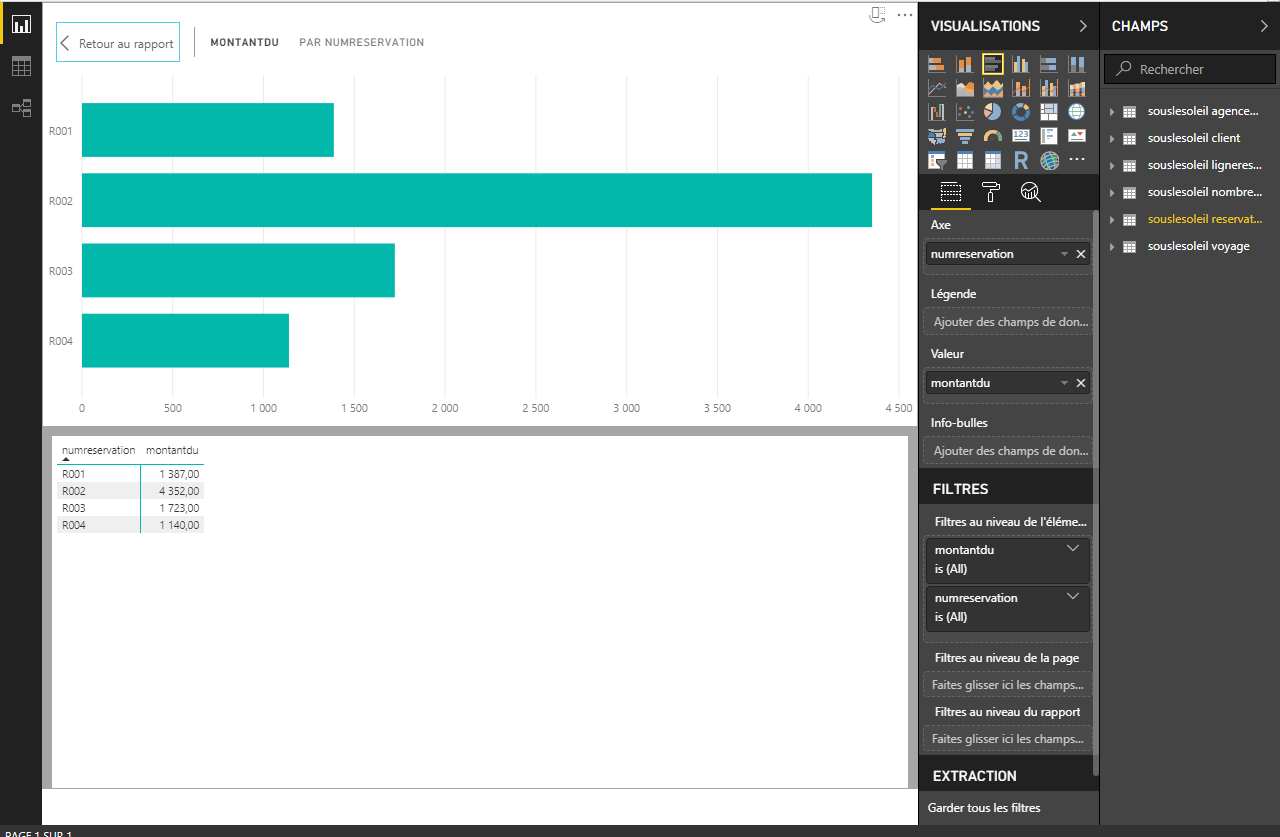The width and height of the screenshot is (1280, 837).
Task: Remove numreservation from Axe
Action: [x=1080, y=254]
